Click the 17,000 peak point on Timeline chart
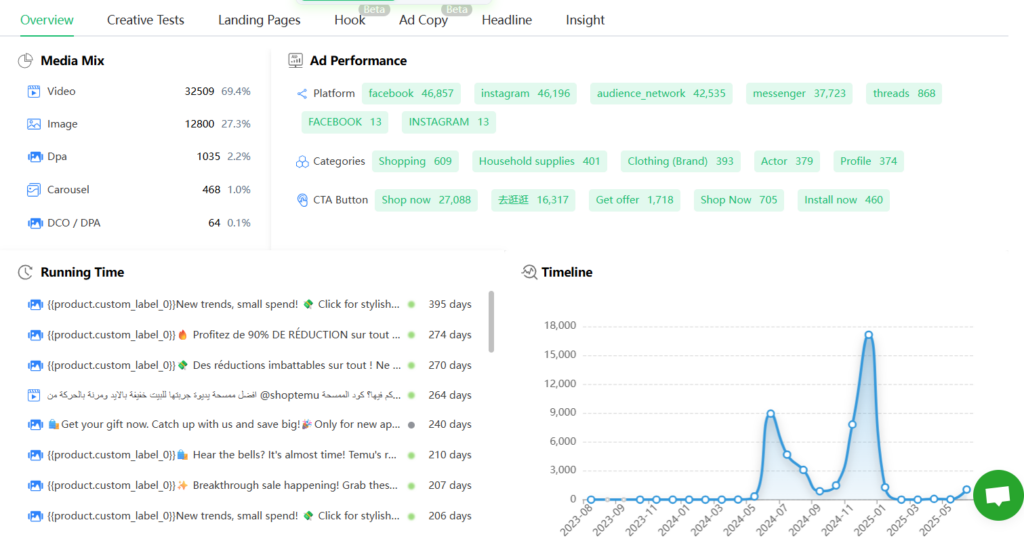Viewport: 1024px width, 537px height. pos(869,334)
